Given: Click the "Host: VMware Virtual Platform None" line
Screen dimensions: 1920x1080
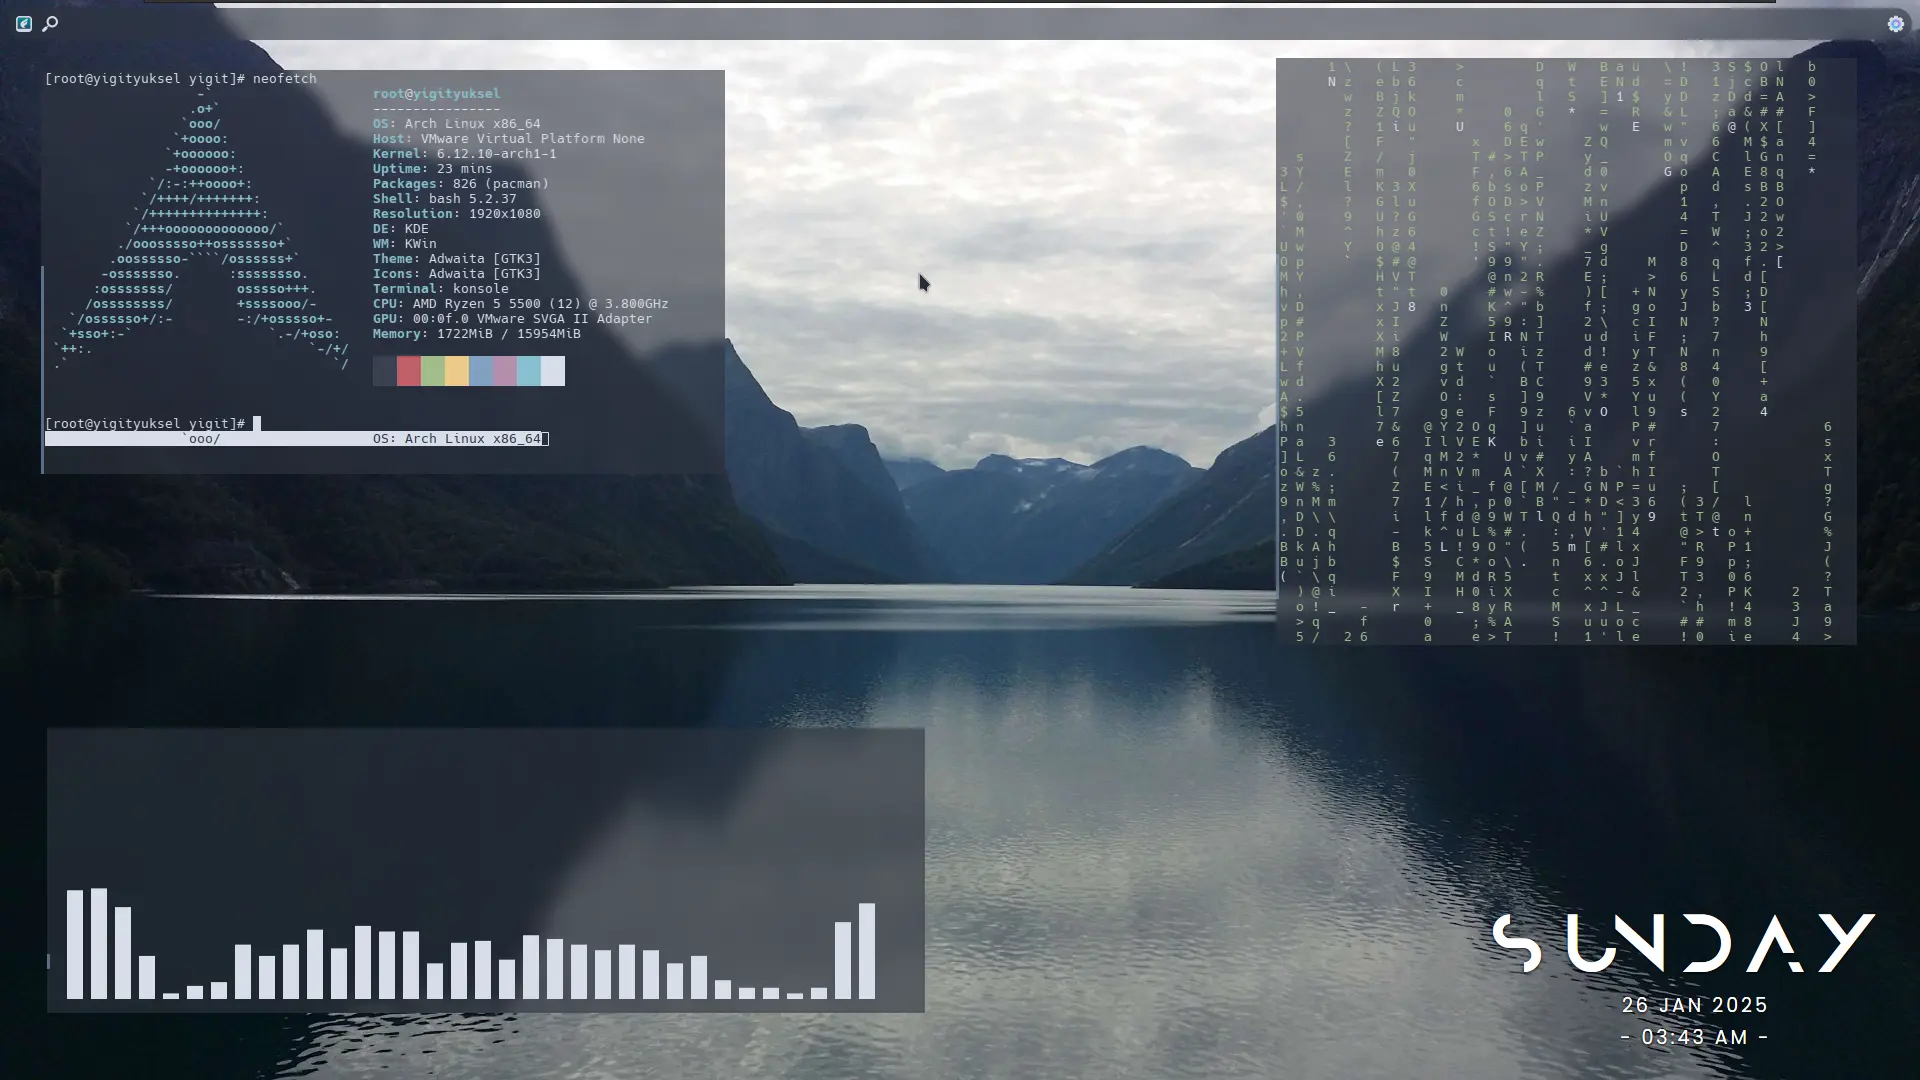Looking at the screenshot, I should coord(509,139).
